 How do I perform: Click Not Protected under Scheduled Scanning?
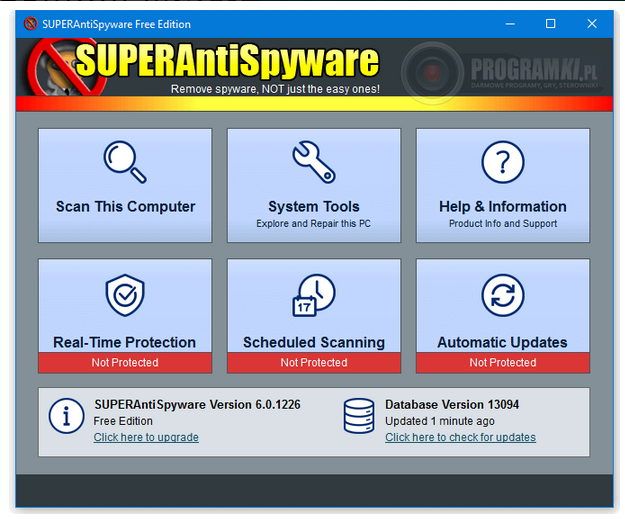click(314, 362)
